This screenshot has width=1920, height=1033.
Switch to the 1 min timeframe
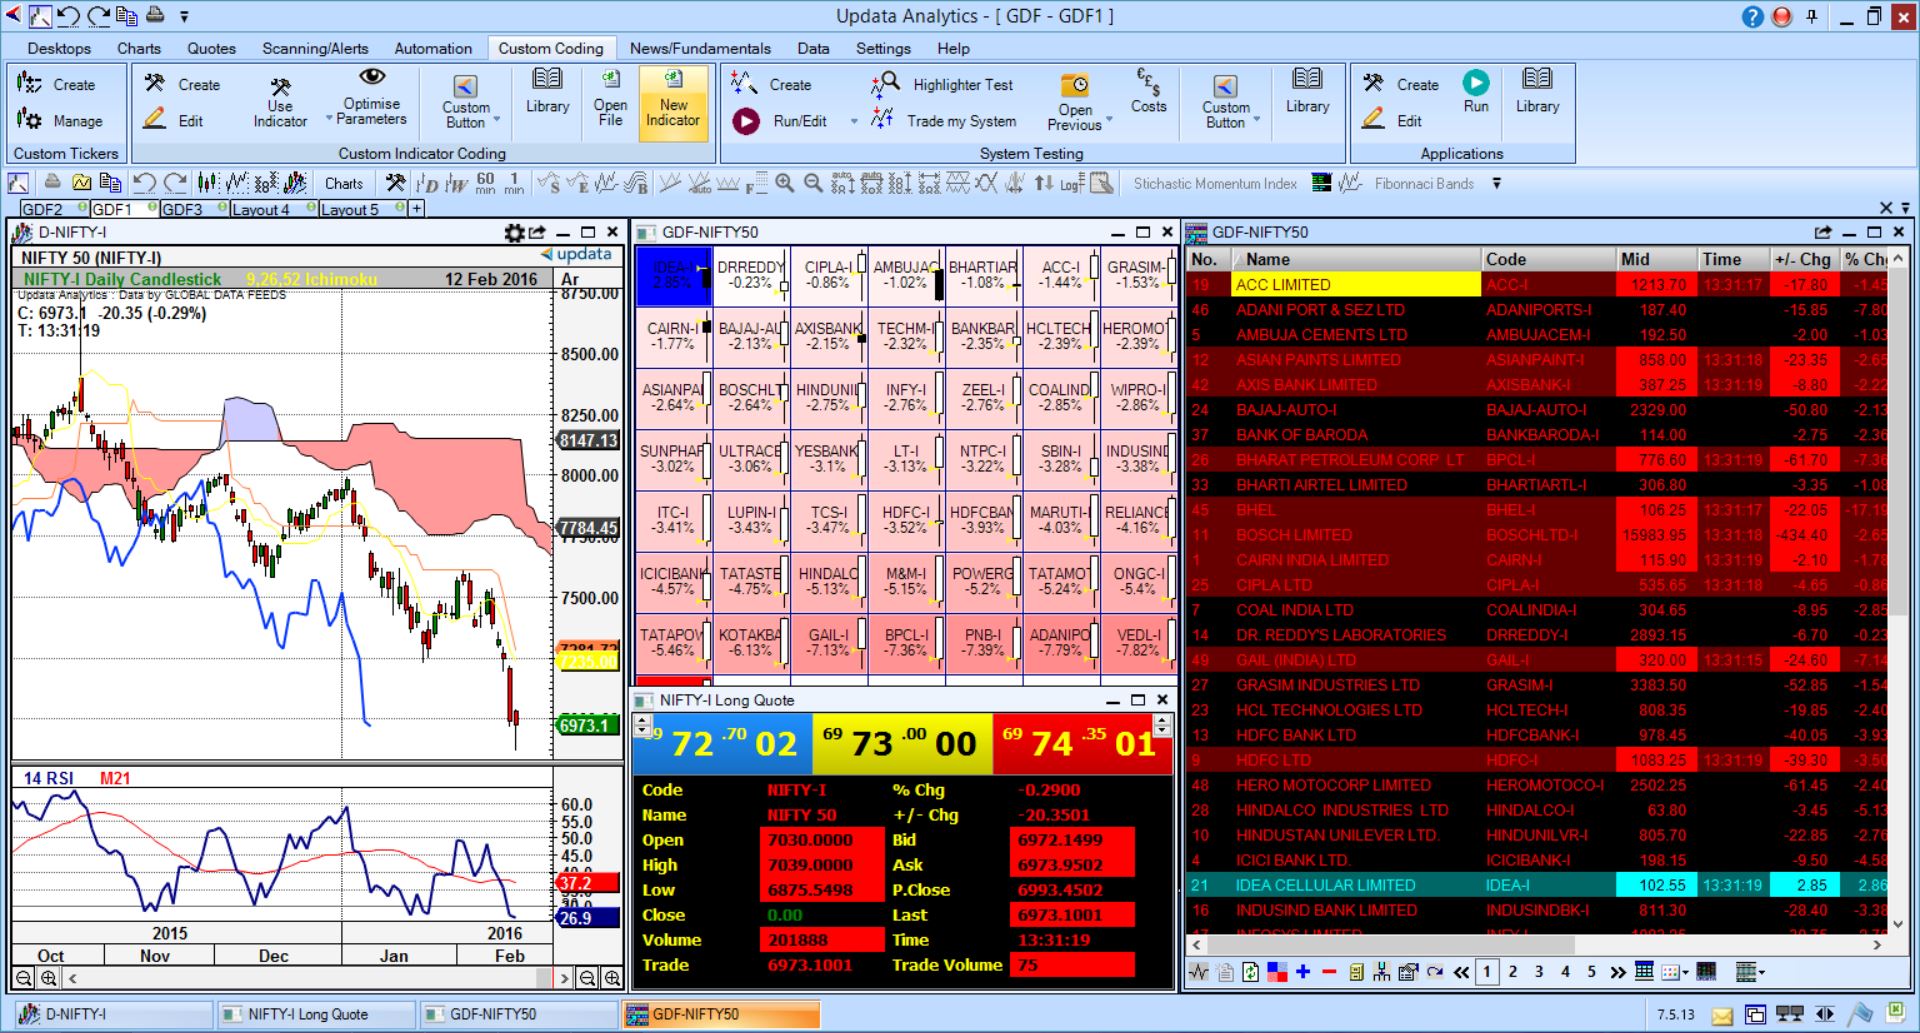[x=514, y=183]
